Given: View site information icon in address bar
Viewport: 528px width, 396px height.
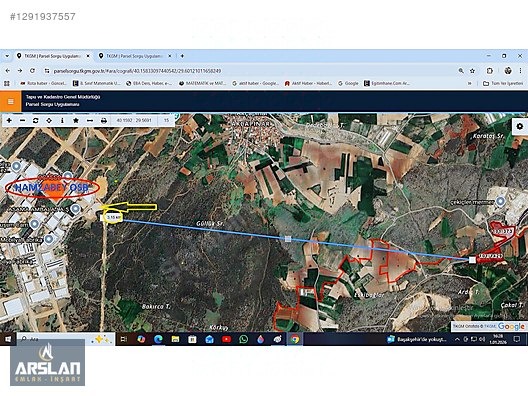Looking at the screenshot, I should 47,71.
